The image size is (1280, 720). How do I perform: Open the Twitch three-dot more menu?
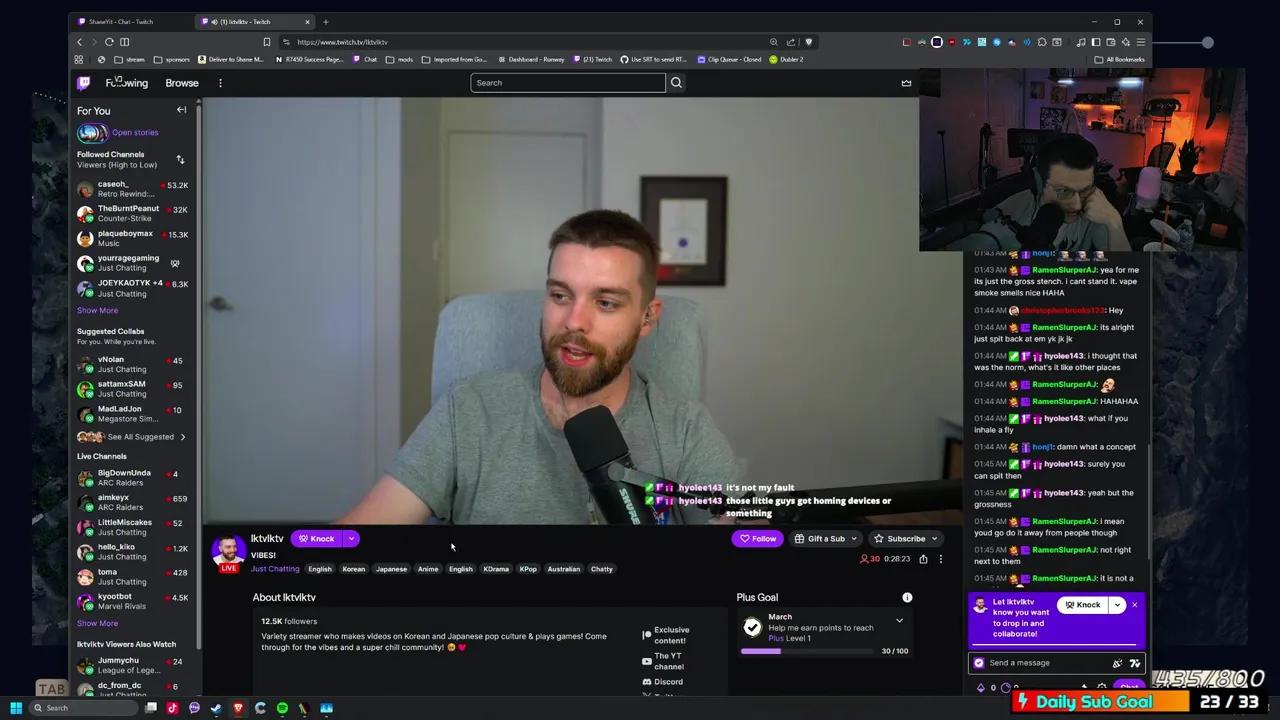click(220, 83)
